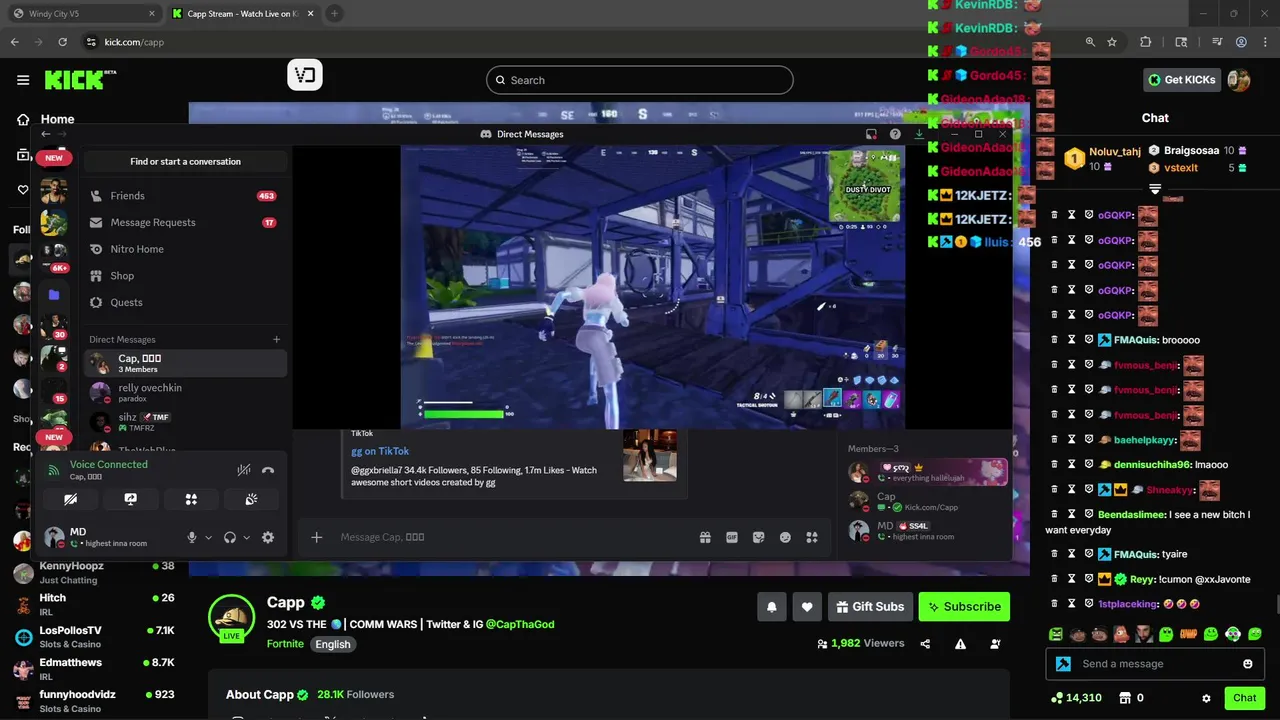This screenshot has width=1280, height=720.
Task: Open Friends in Discord sidebar
Action: pos(185,196)
